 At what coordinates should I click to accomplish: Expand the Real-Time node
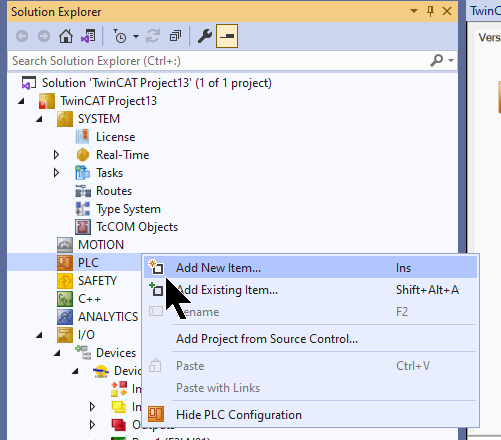(x=56, y=155)
